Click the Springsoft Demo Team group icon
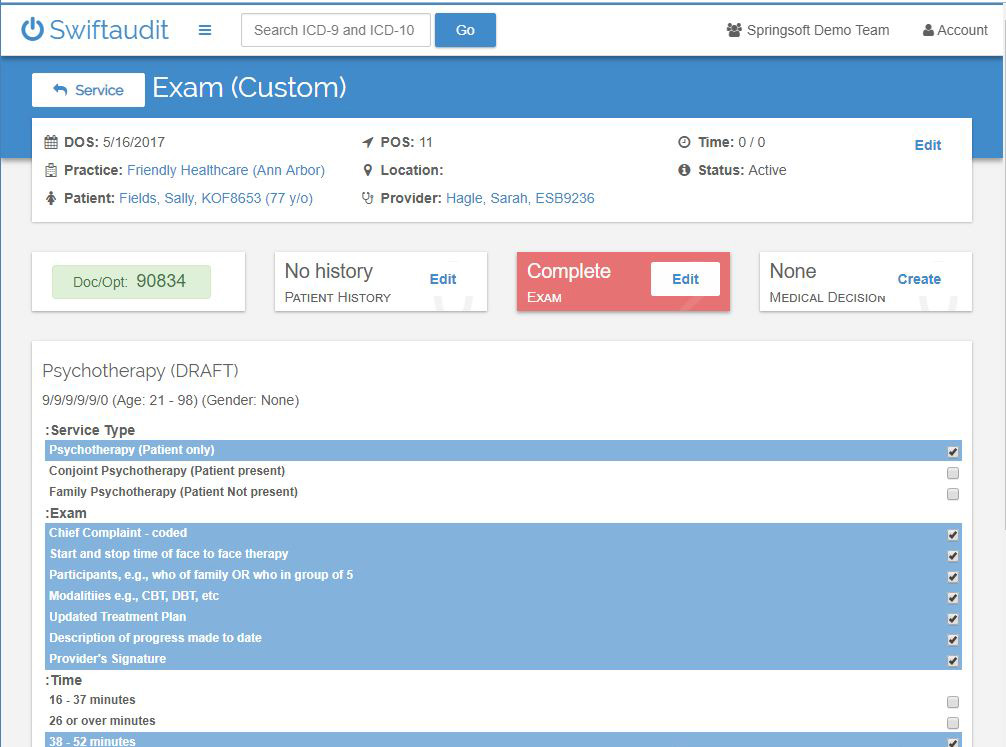Viewport: 1006px width, 747px height. click(x=734, y=30)
